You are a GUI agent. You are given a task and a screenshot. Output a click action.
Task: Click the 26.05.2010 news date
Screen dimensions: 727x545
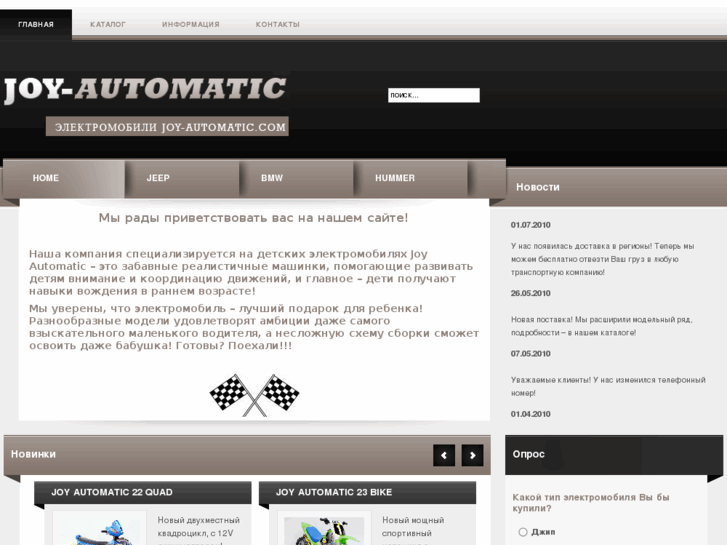point(530,293)
